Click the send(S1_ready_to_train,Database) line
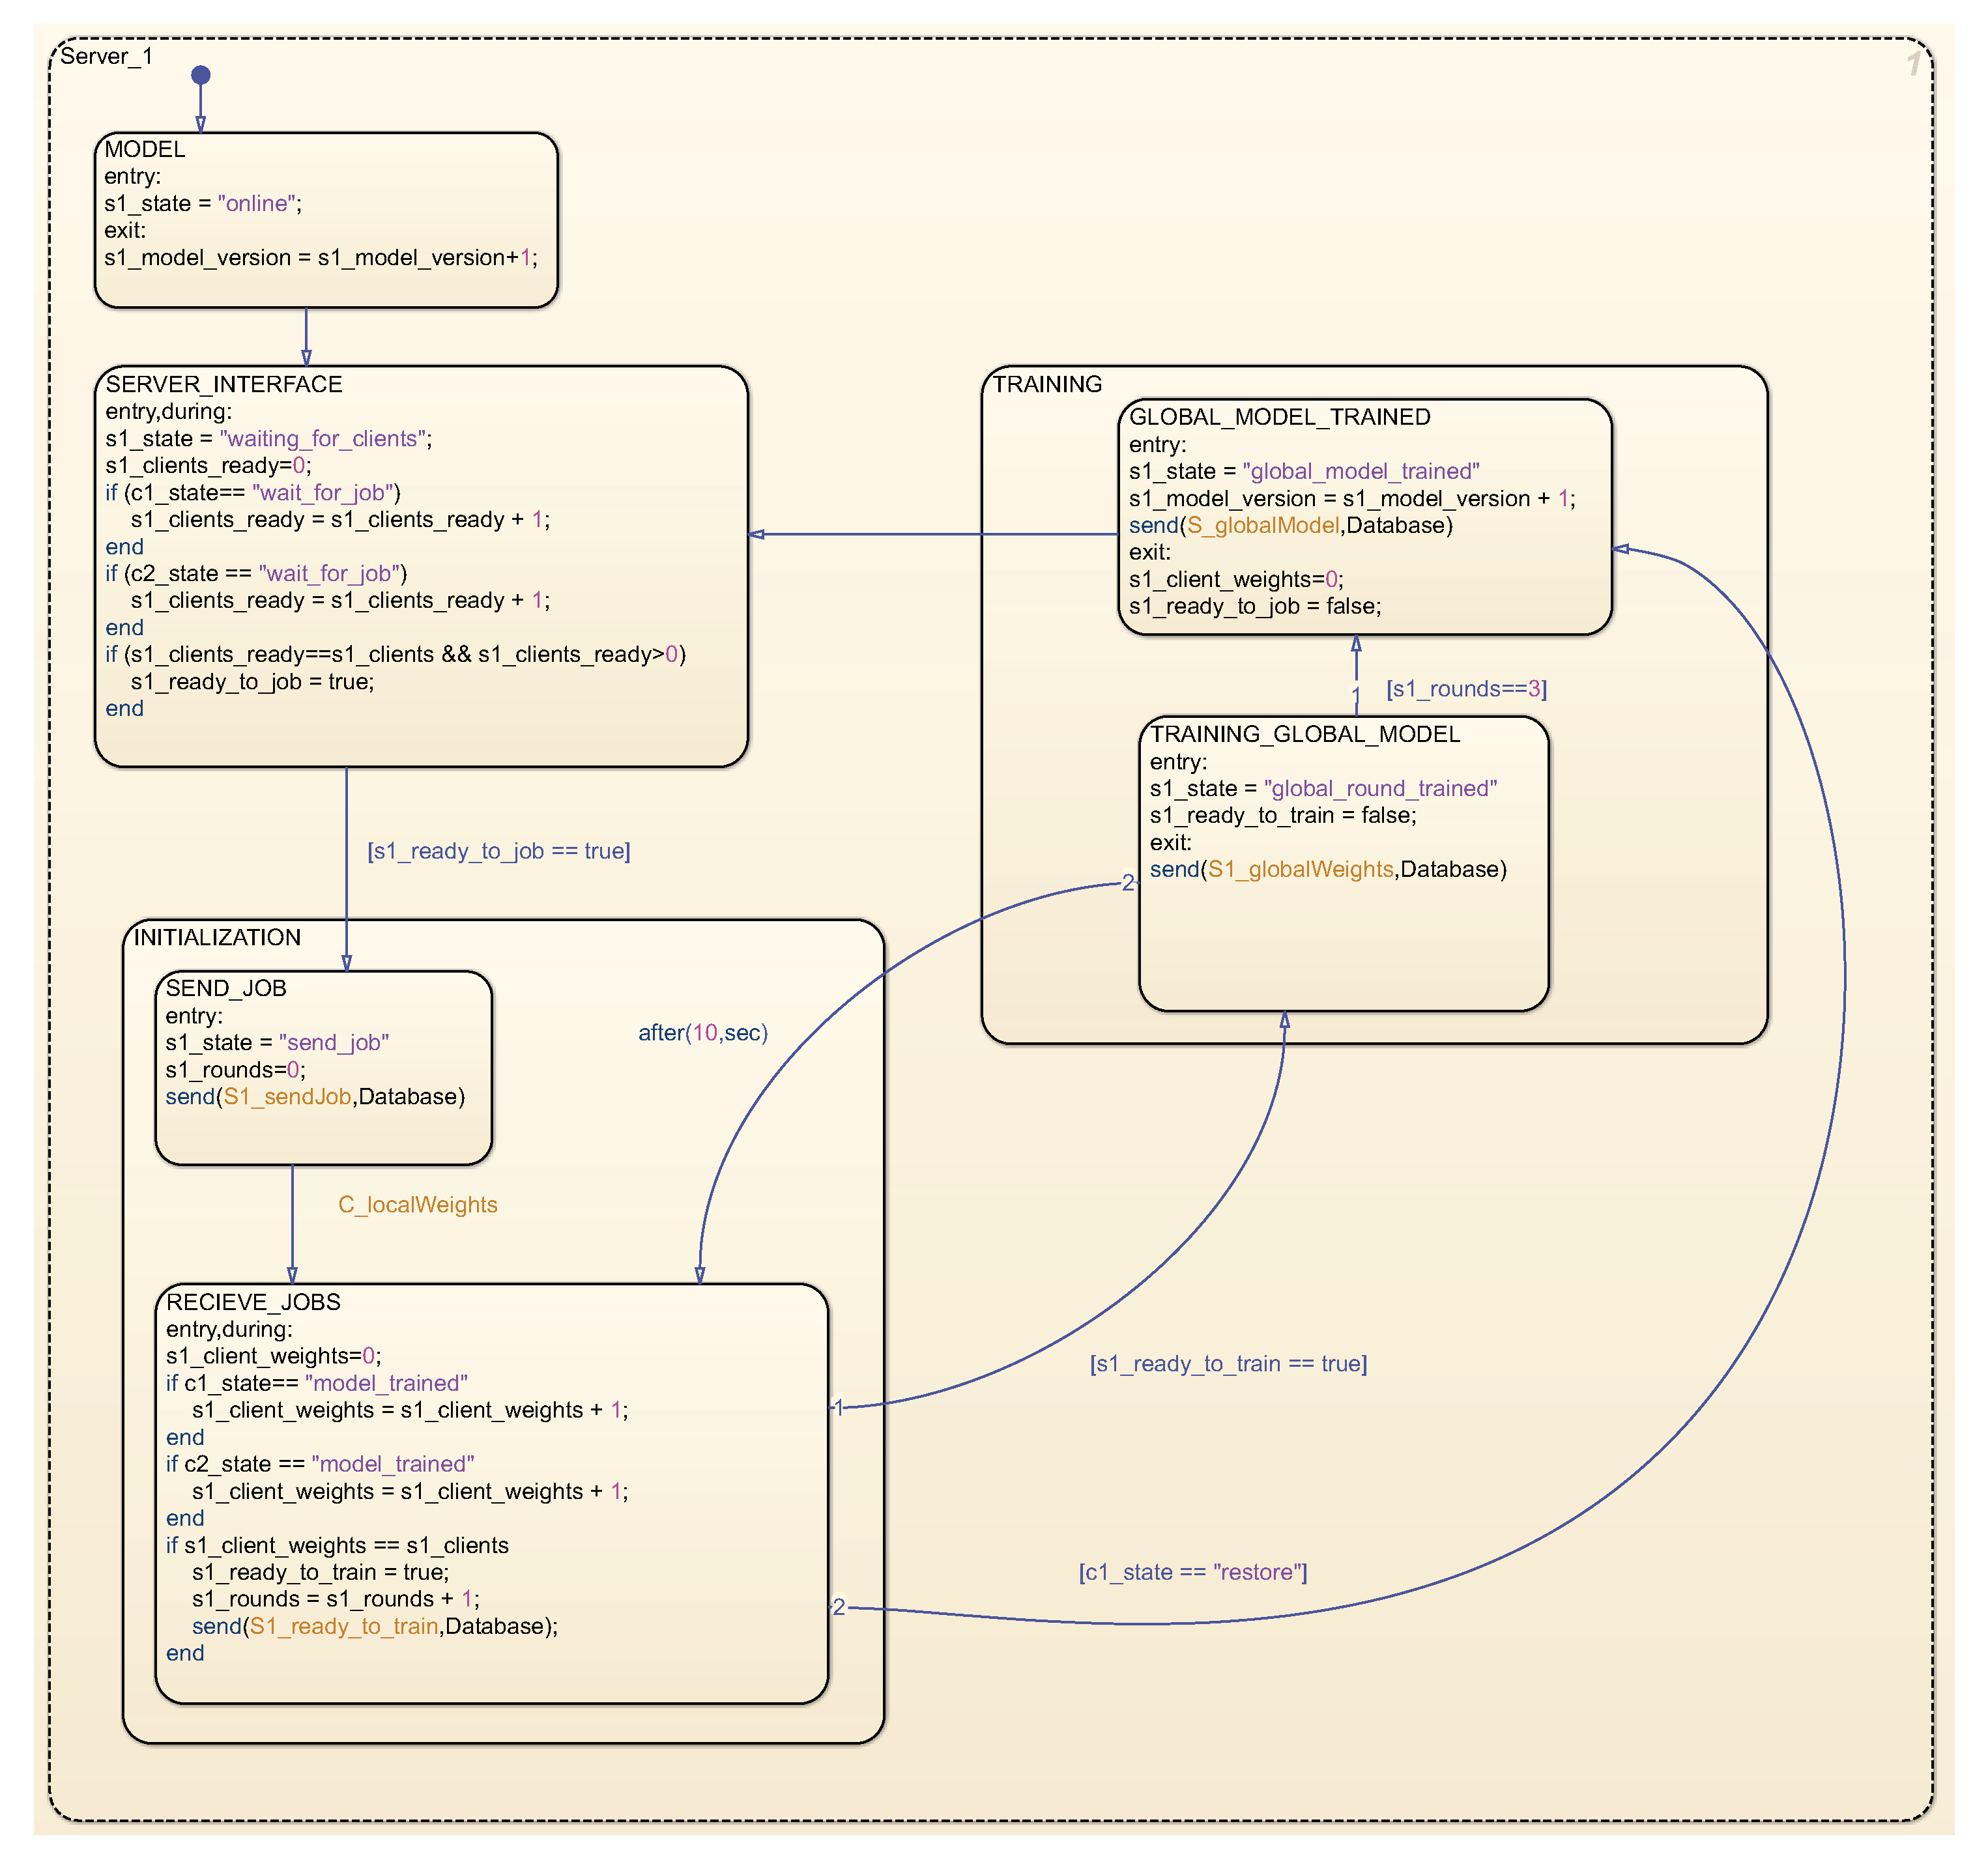The image size is (1988, 1856). tap(374, 1627)
